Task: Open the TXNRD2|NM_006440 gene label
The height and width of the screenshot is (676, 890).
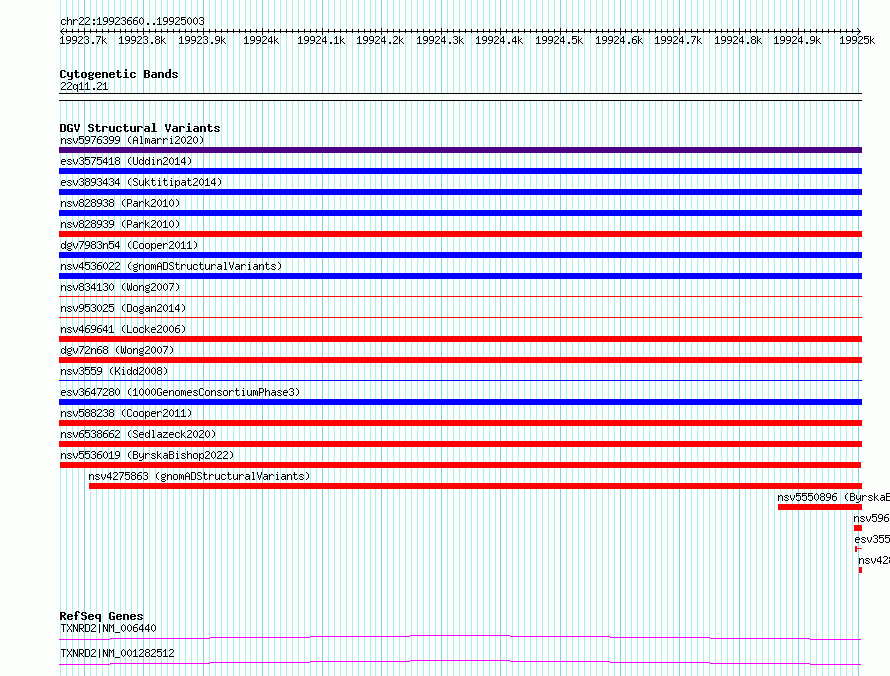Action: pos(108,628)
